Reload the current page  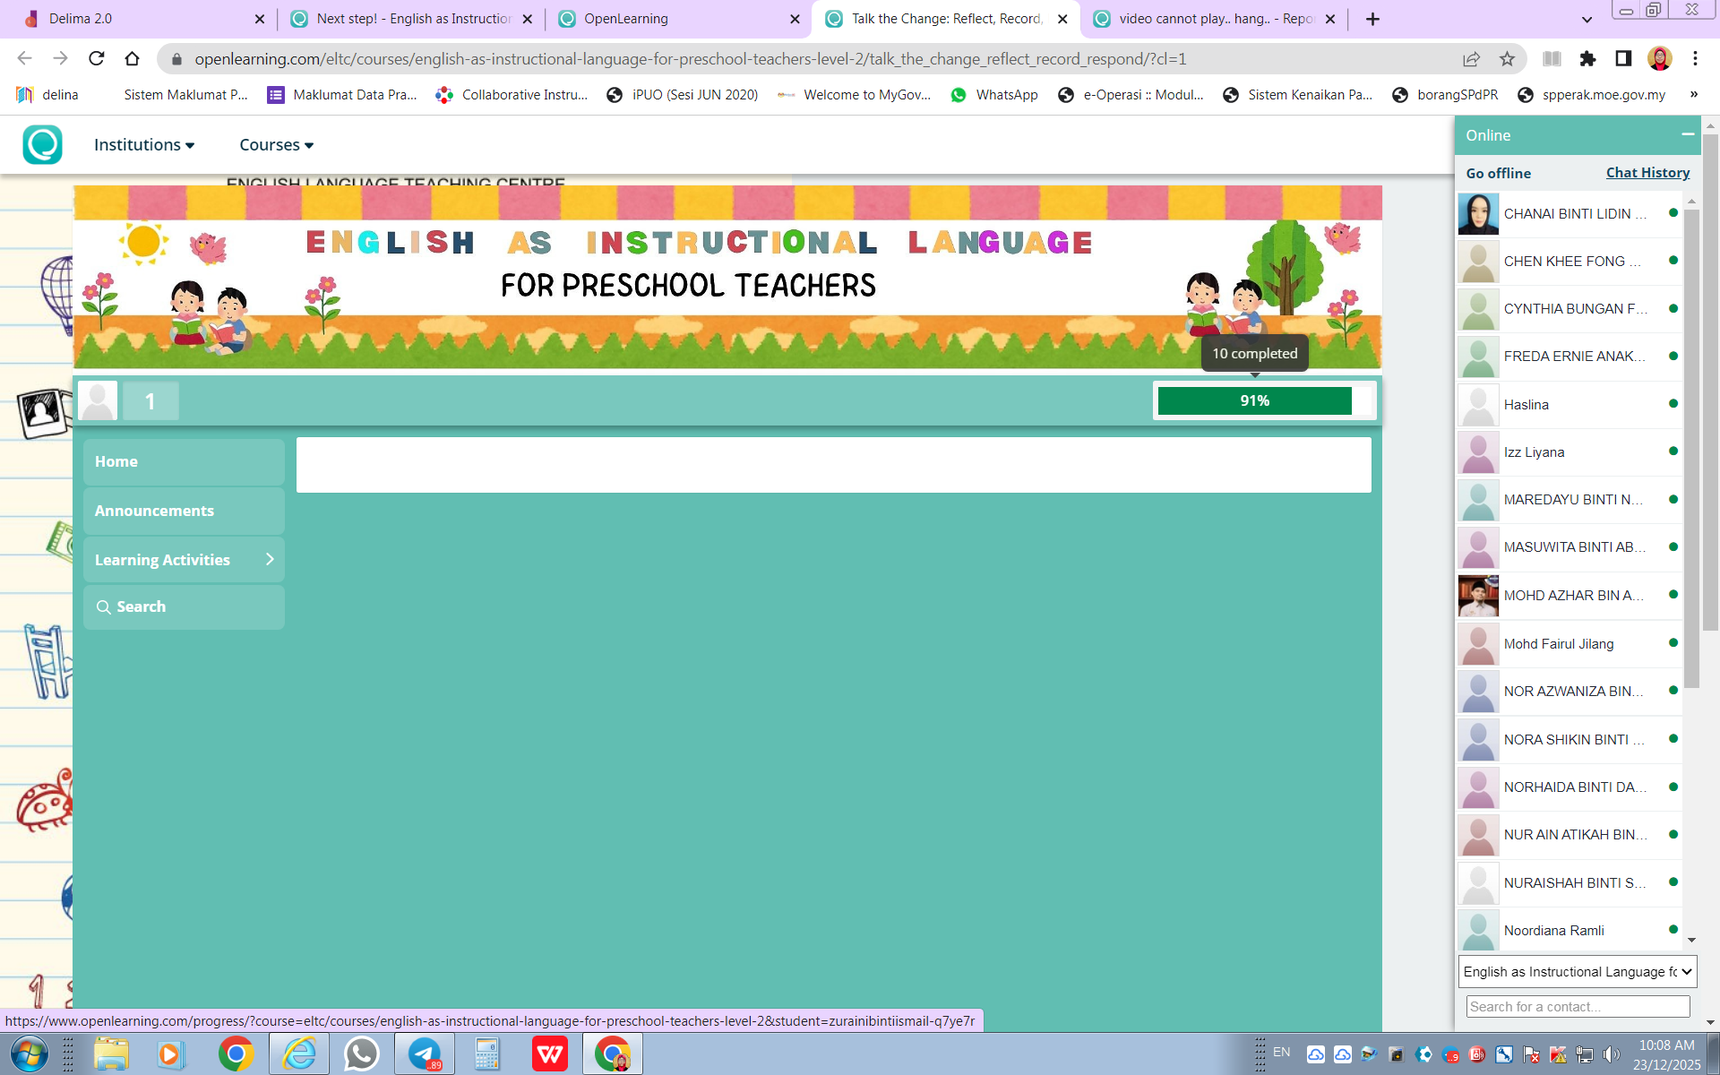(96, 59)
